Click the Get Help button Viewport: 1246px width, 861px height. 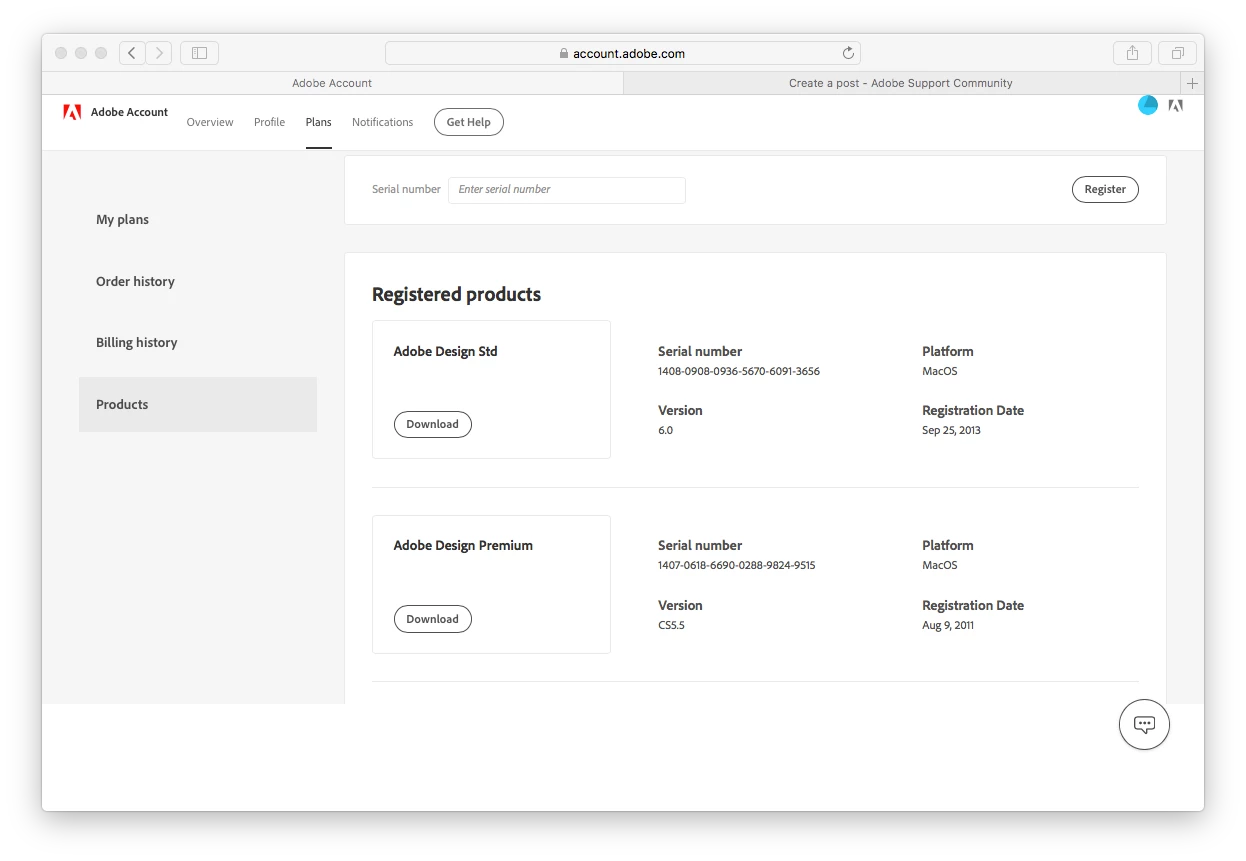(x=468, y=122)
